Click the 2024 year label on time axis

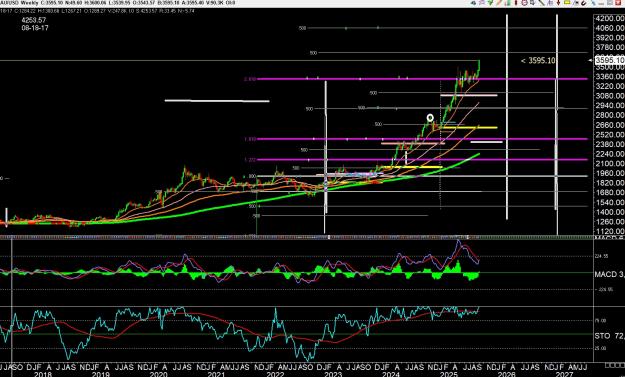pos(391,374)
